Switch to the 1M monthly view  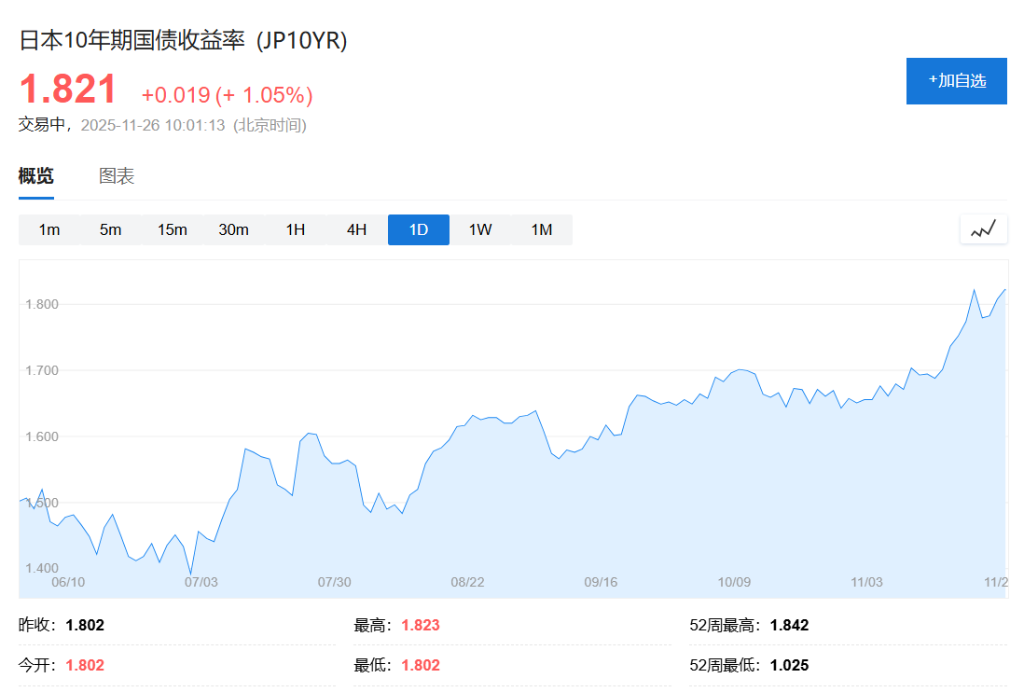[541, 229]
